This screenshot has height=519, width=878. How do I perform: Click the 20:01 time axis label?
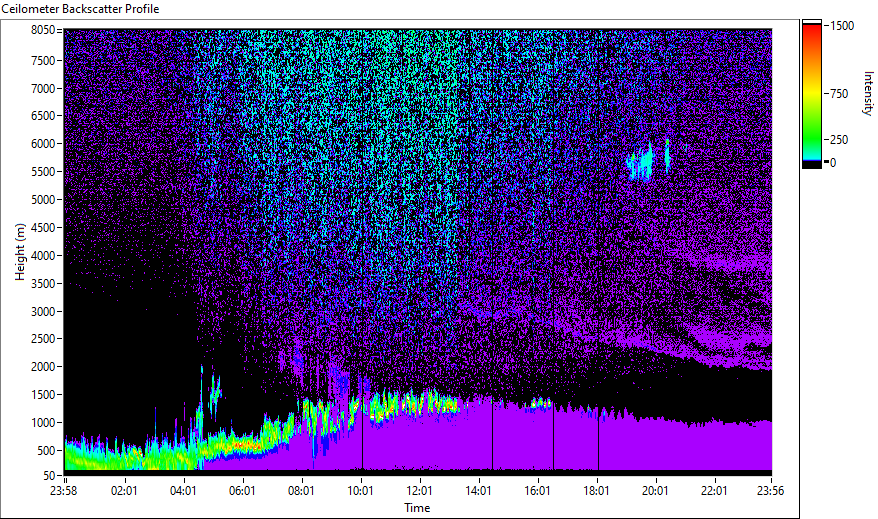pos(655,491)
